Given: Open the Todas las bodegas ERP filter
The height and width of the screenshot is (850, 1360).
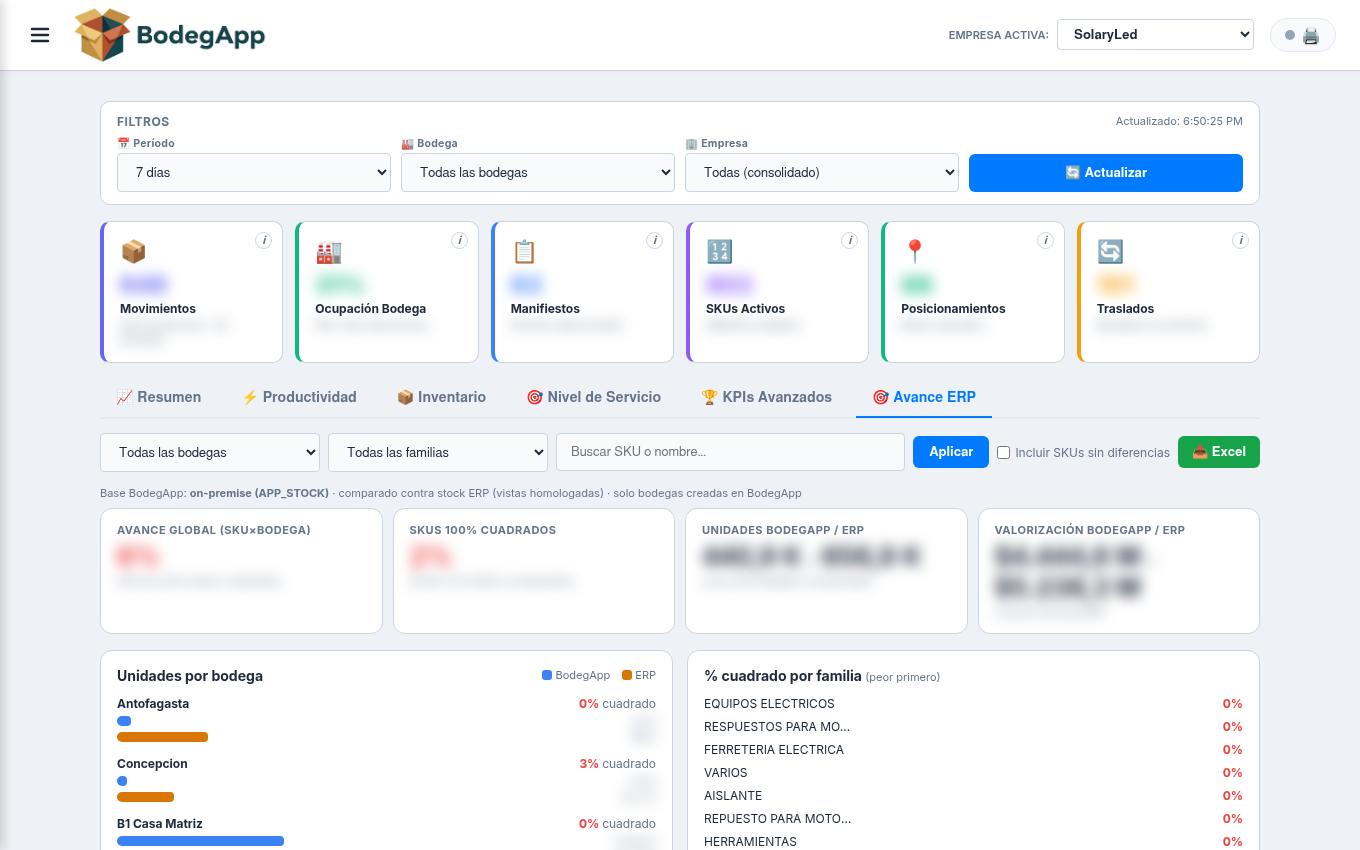Looking at the screenshot, I should point(210,452).
